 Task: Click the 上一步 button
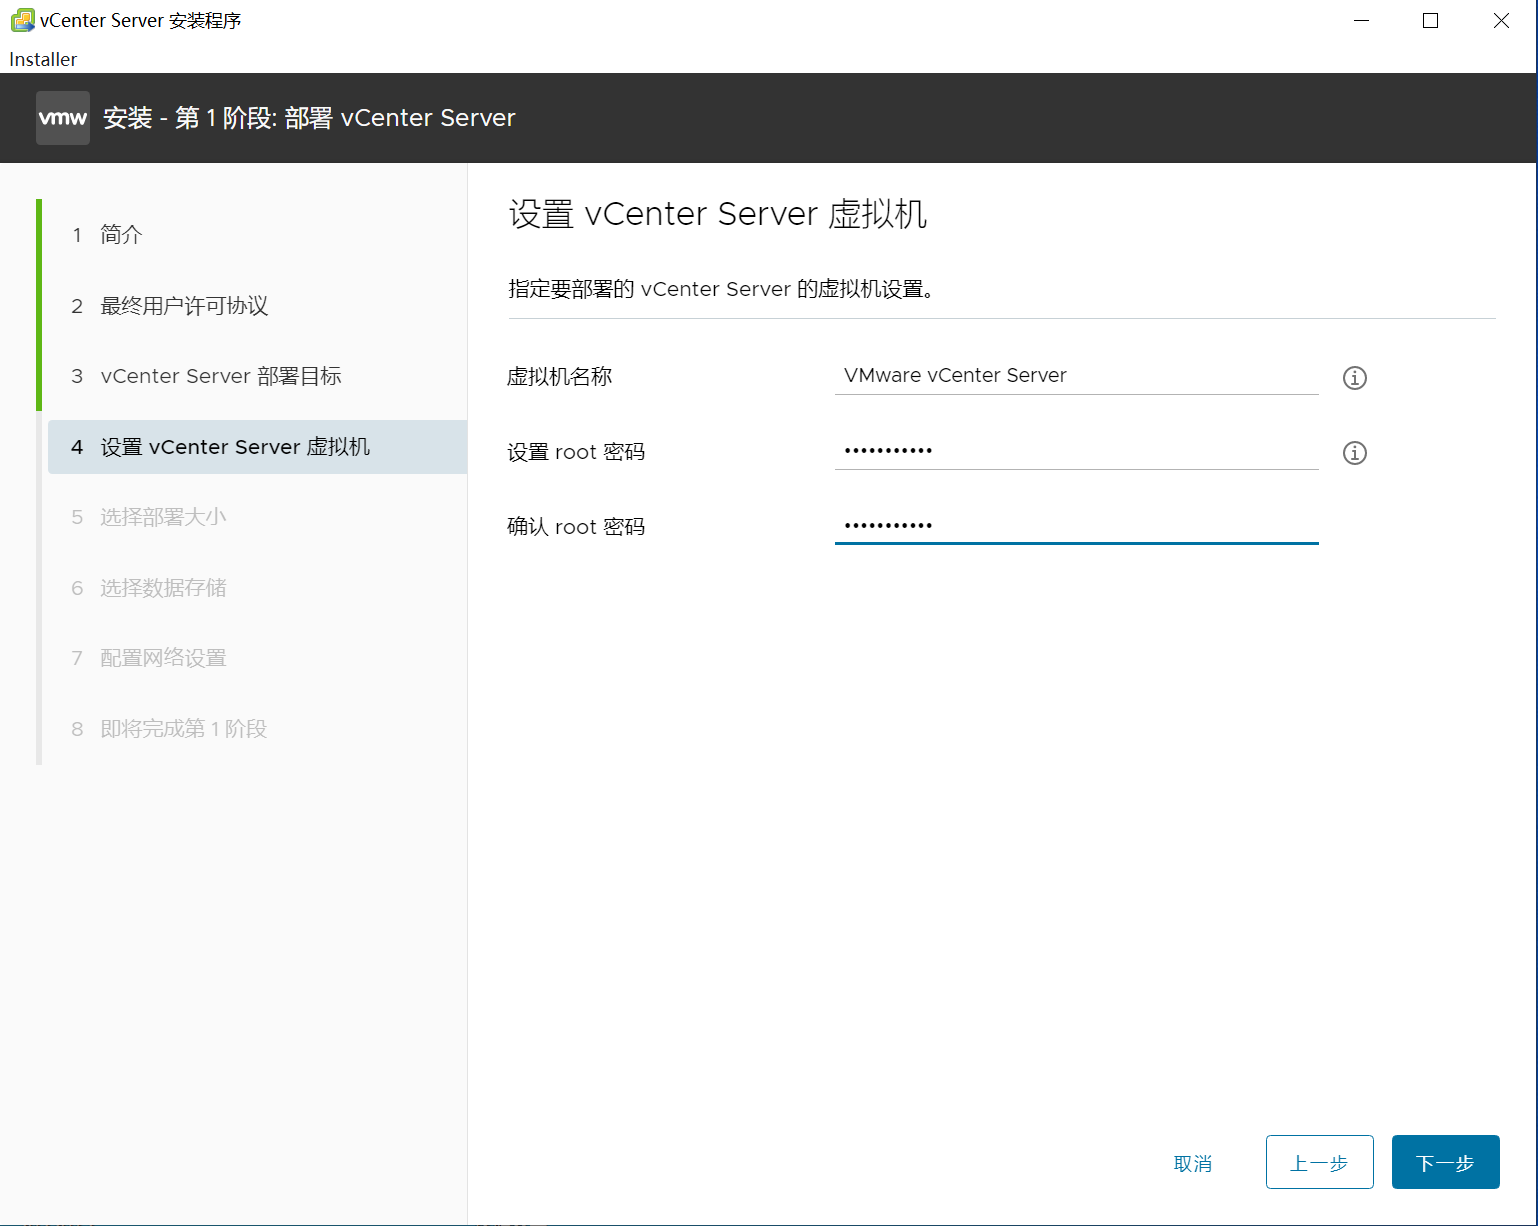point(1319,1162)
